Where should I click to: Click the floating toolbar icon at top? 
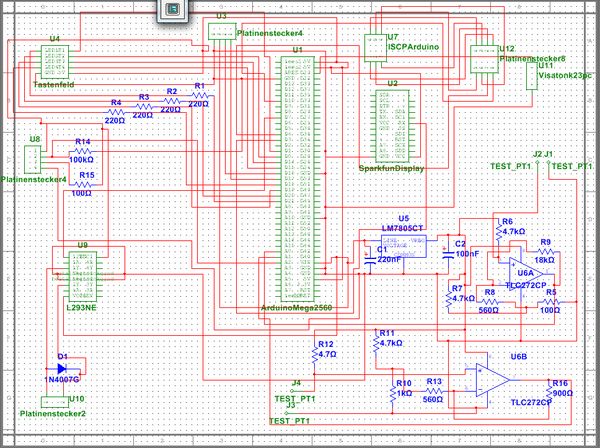171,9
